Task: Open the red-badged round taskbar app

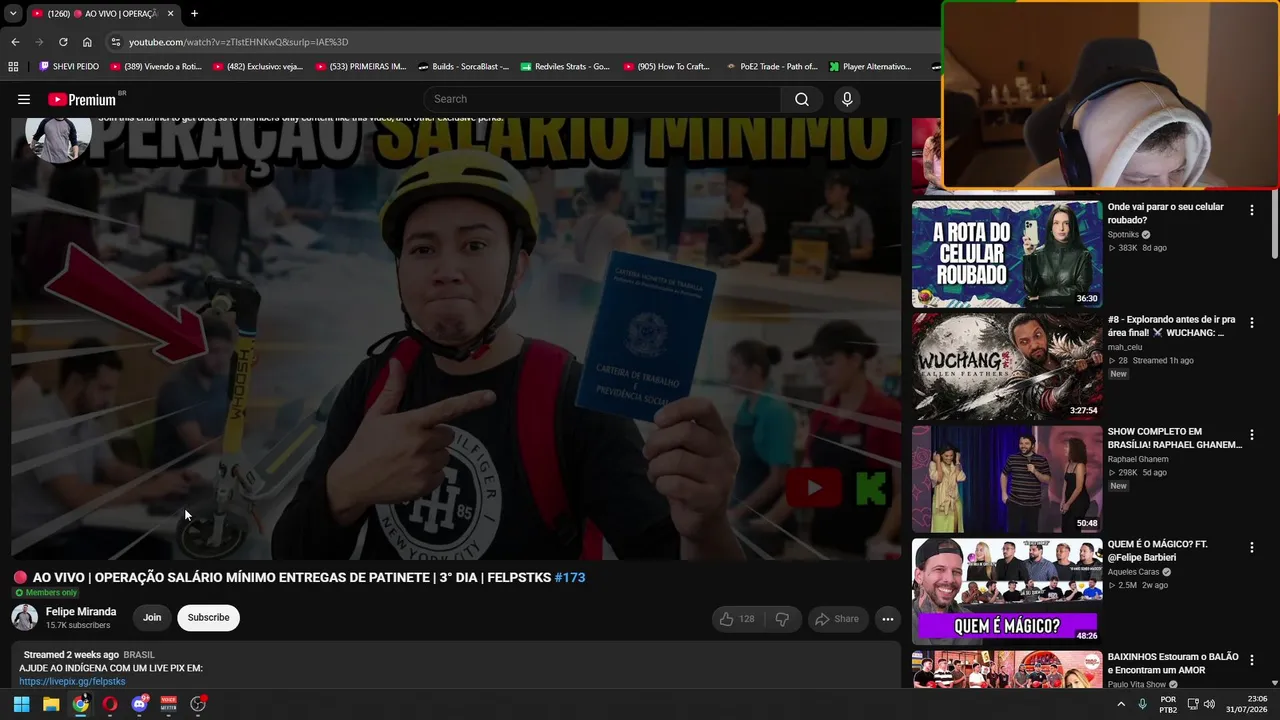Action: coord(198,704)
